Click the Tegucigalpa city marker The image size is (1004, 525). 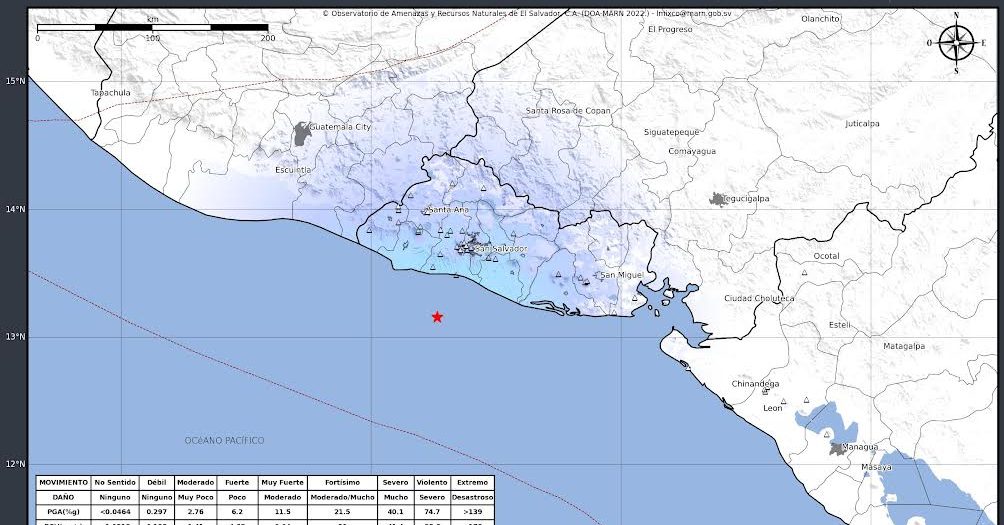pyautogui.click(x=718, y=200)
